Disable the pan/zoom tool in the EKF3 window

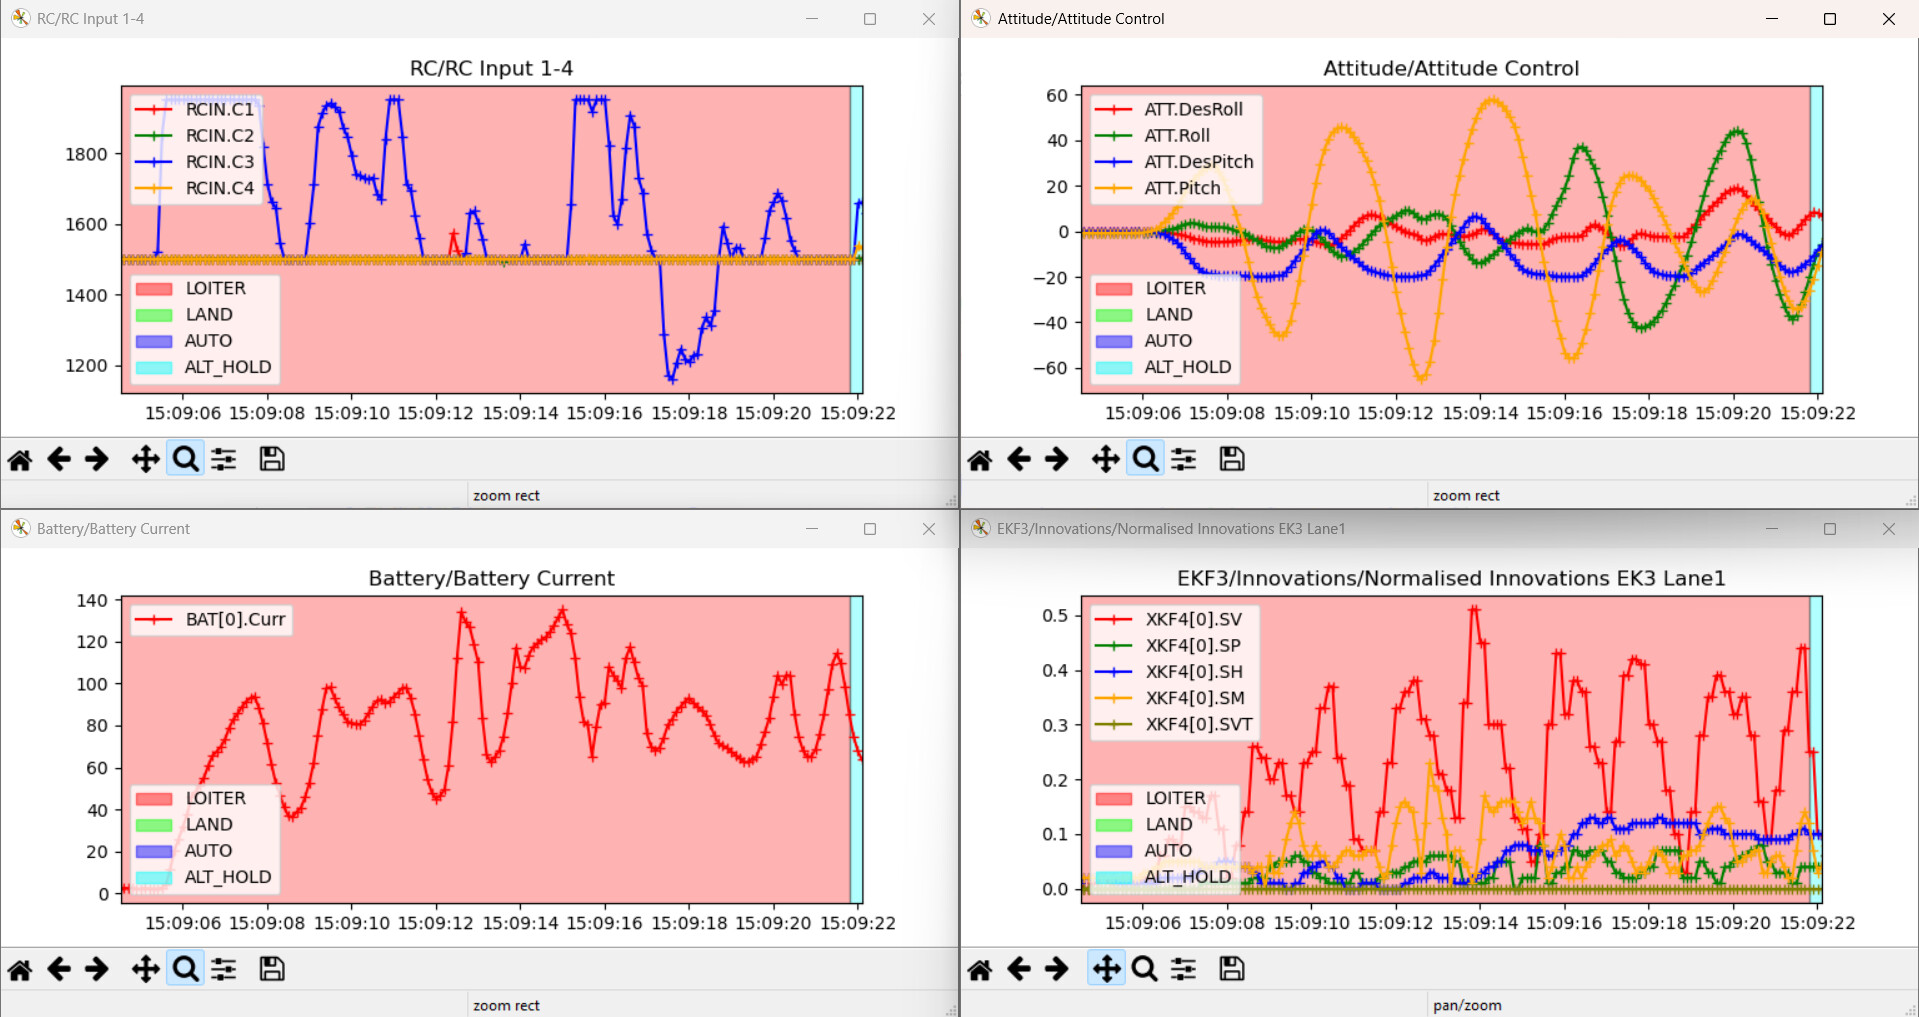(x=1106, y=970)
